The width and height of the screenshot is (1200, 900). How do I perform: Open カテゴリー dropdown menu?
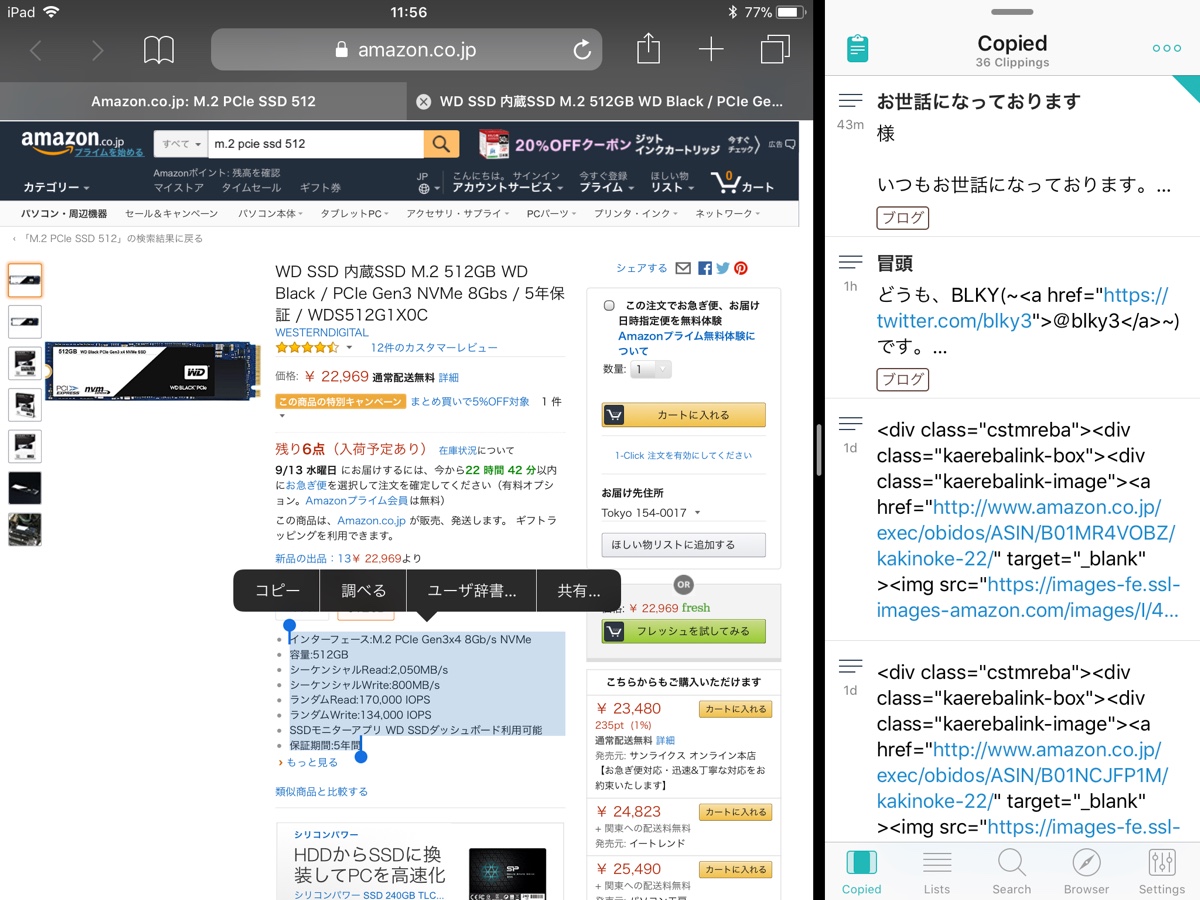(x=56, y=188)
